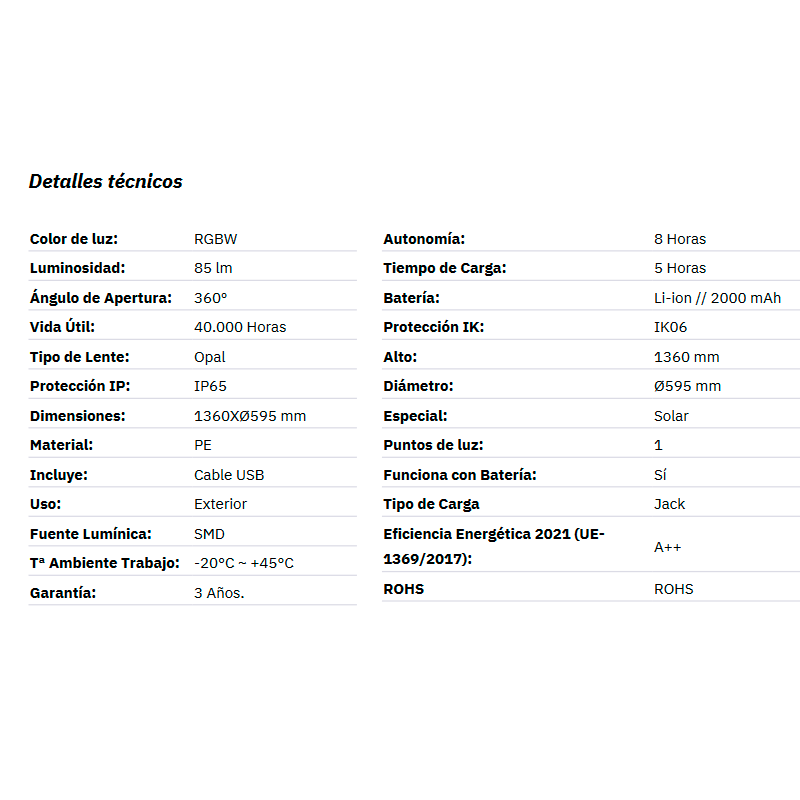Click the A++ energy efficiency value
Screen dimensions: 800x800
point(667,547)
